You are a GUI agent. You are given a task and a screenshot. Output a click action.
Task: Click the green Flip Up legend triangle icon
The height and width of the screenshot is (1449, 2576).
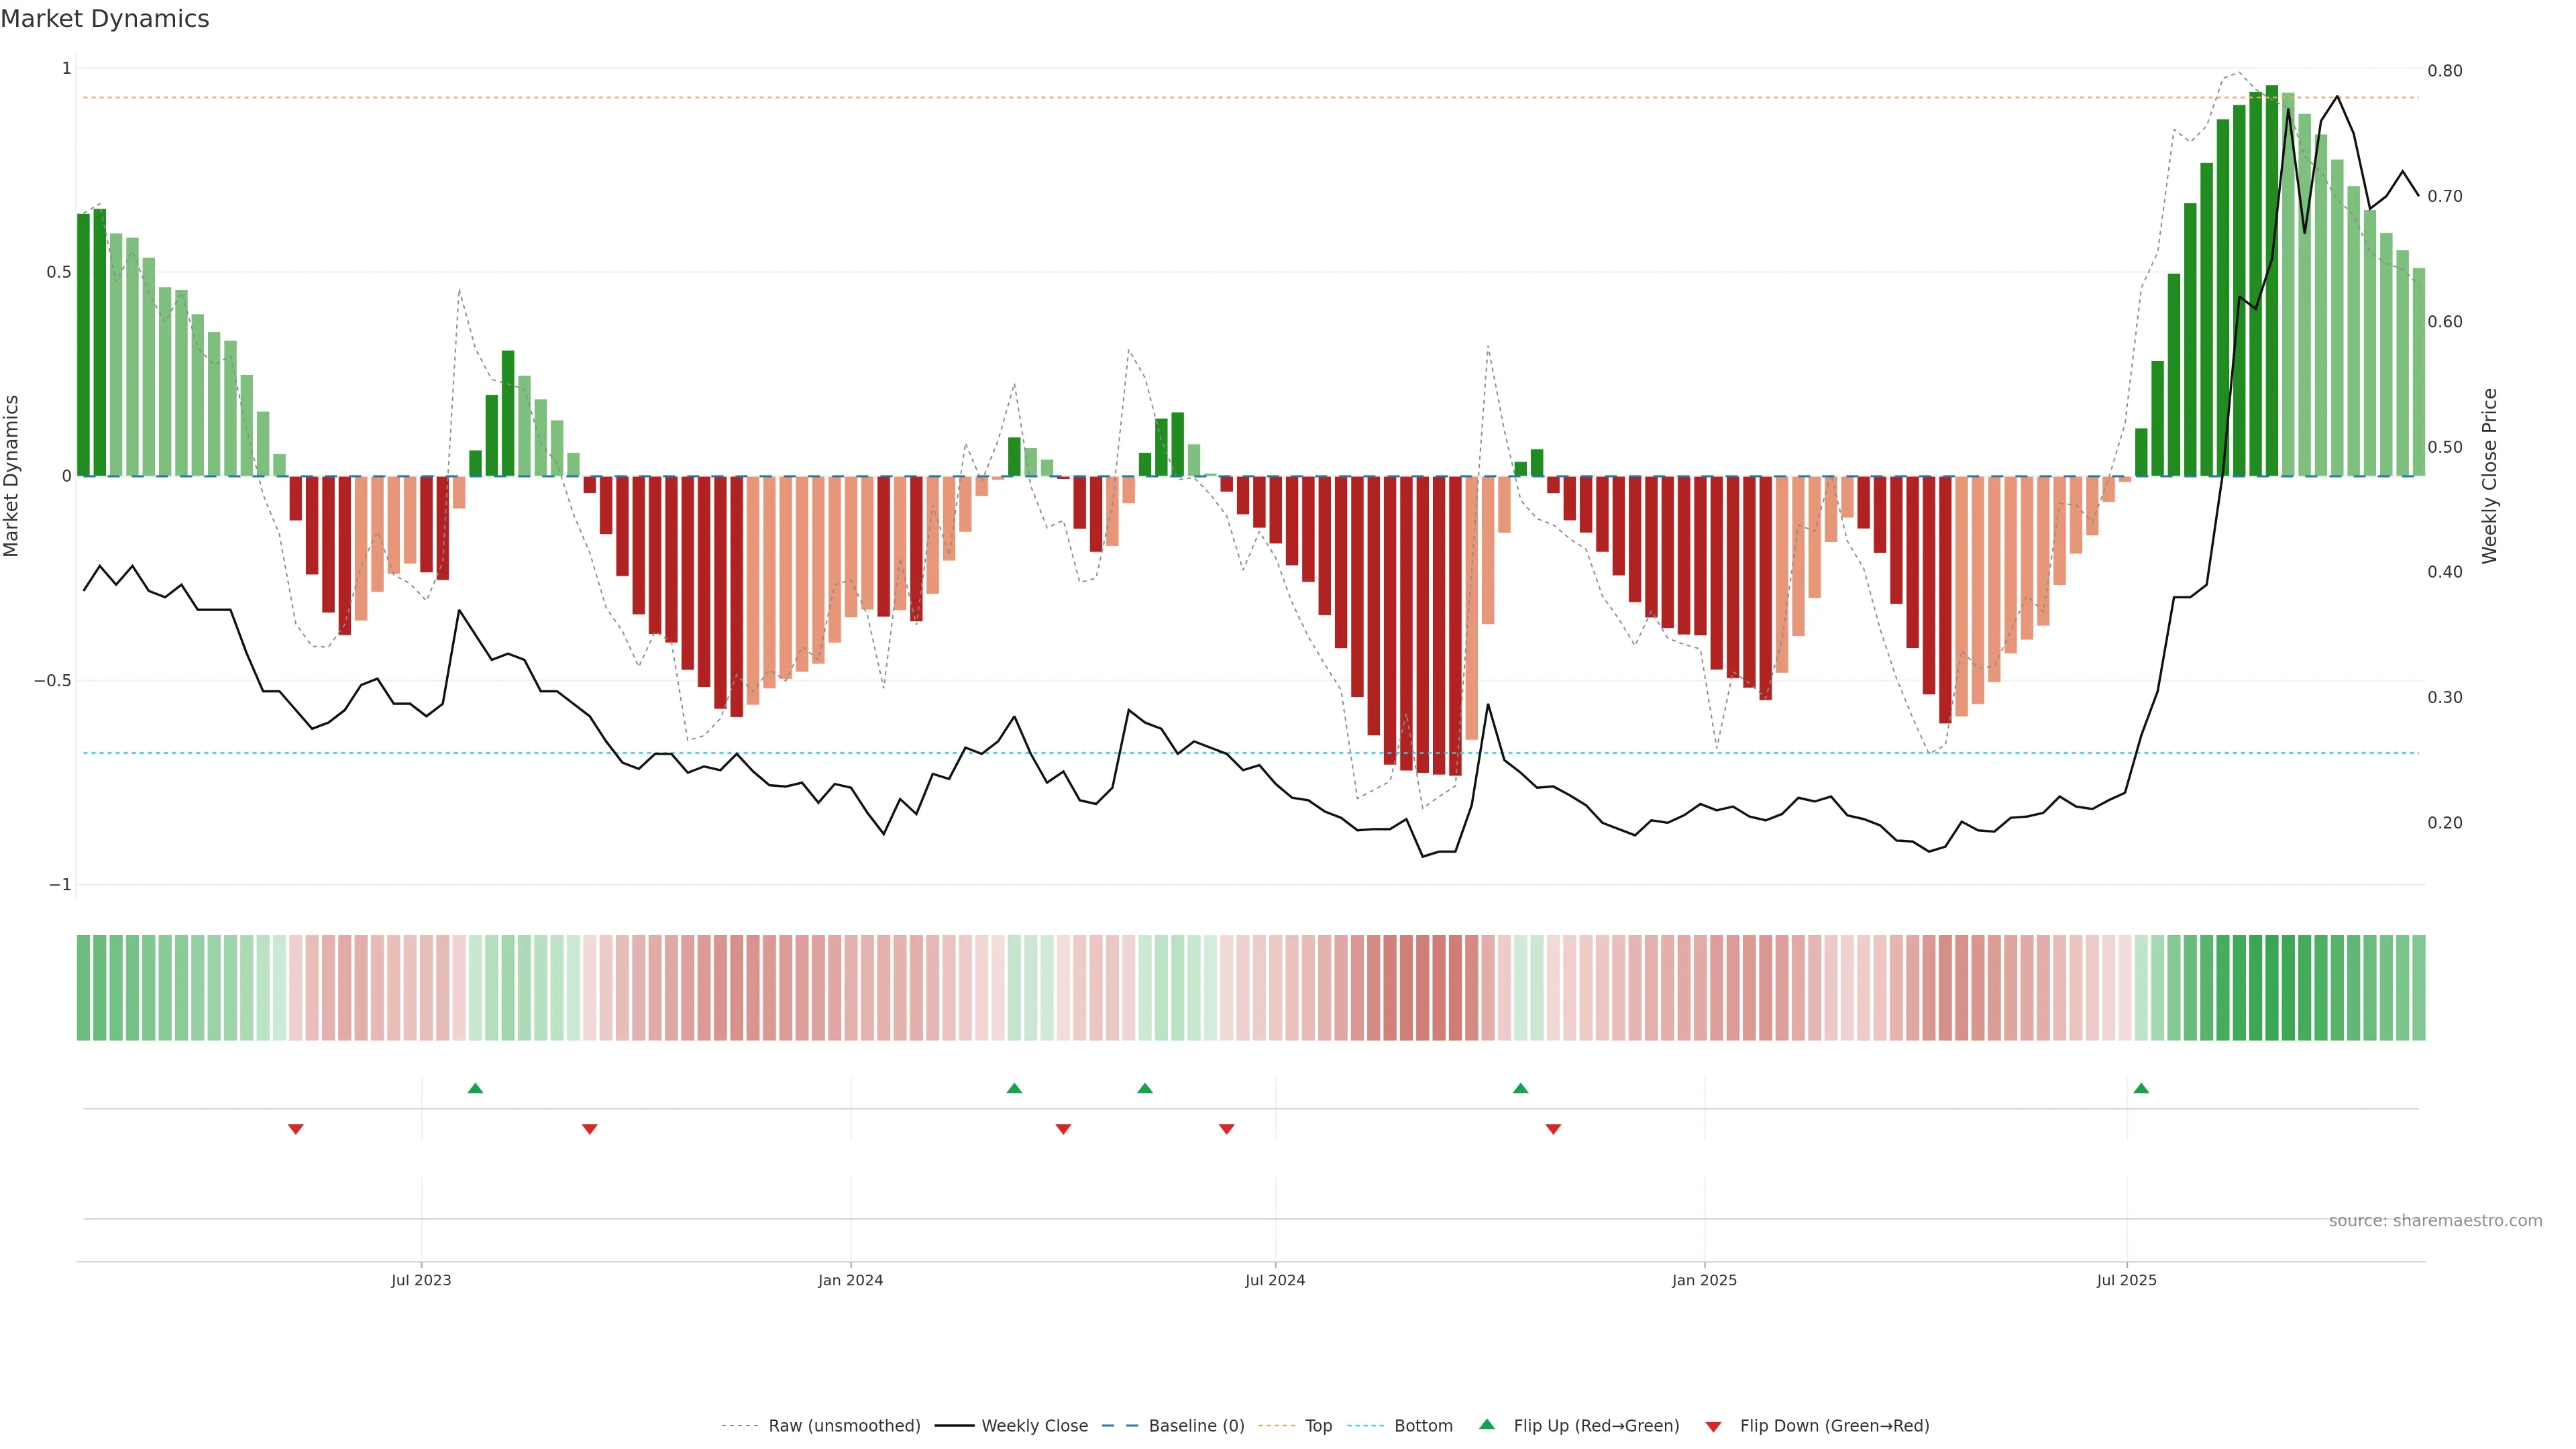1487,1425
